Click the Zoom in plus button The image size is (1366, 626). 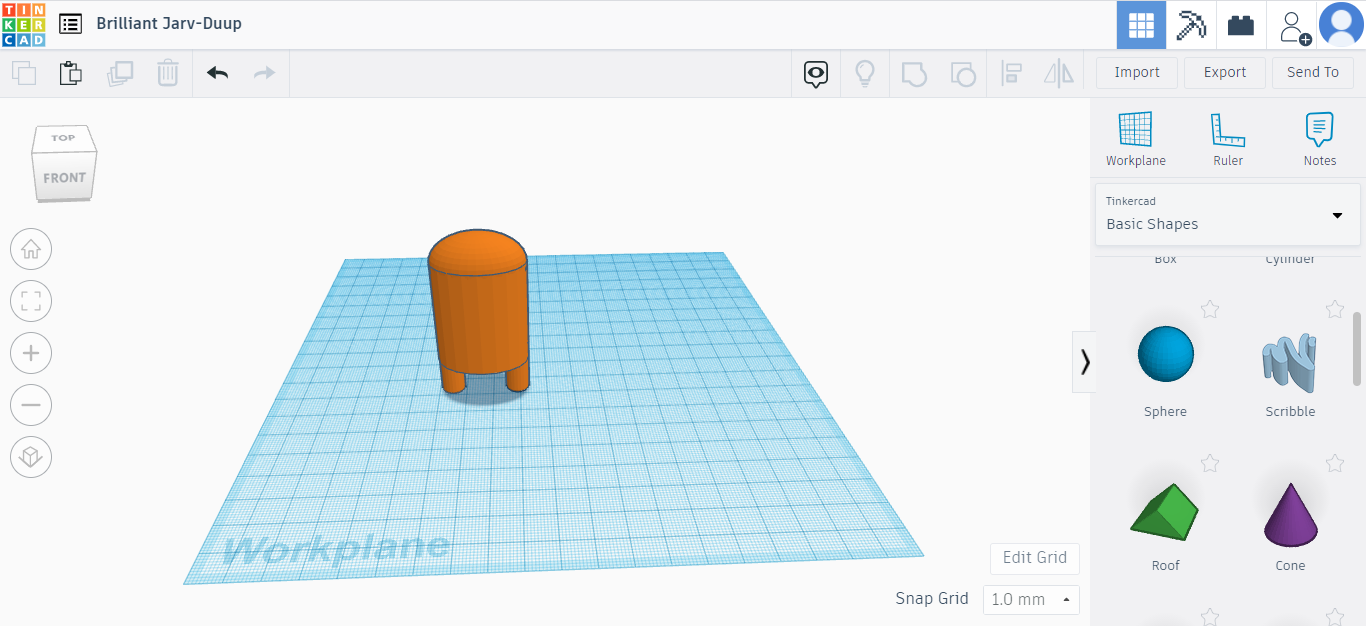pyautogui.click(x=30, y=353)
